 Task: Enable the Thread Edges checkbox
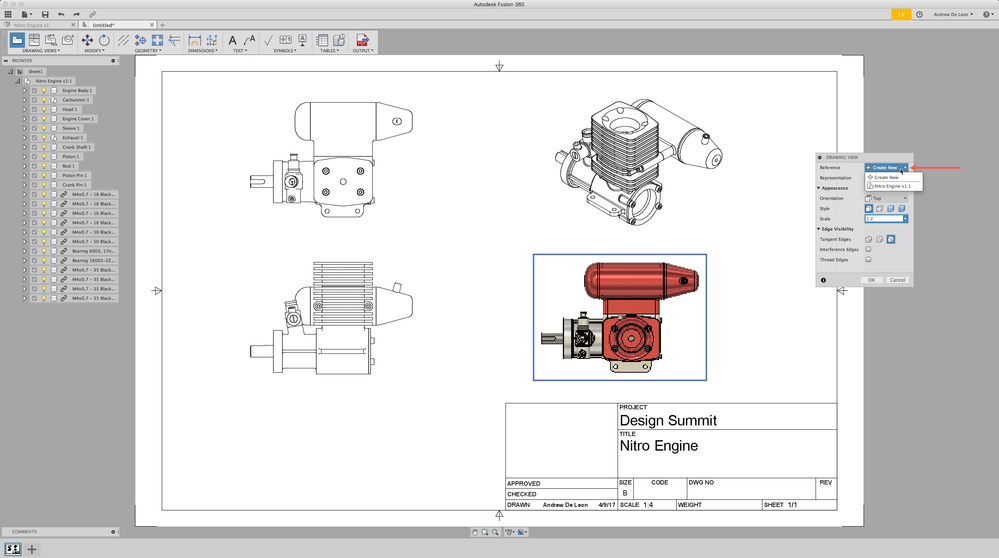(868, 260)
